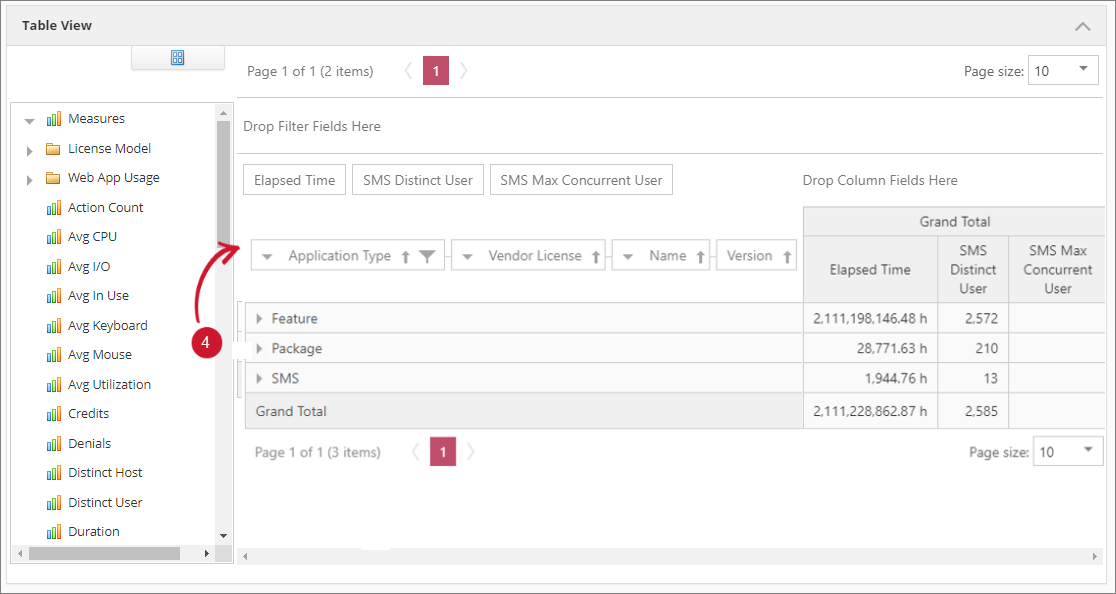Click the Distinct User measure item

(x=105, y=502)
